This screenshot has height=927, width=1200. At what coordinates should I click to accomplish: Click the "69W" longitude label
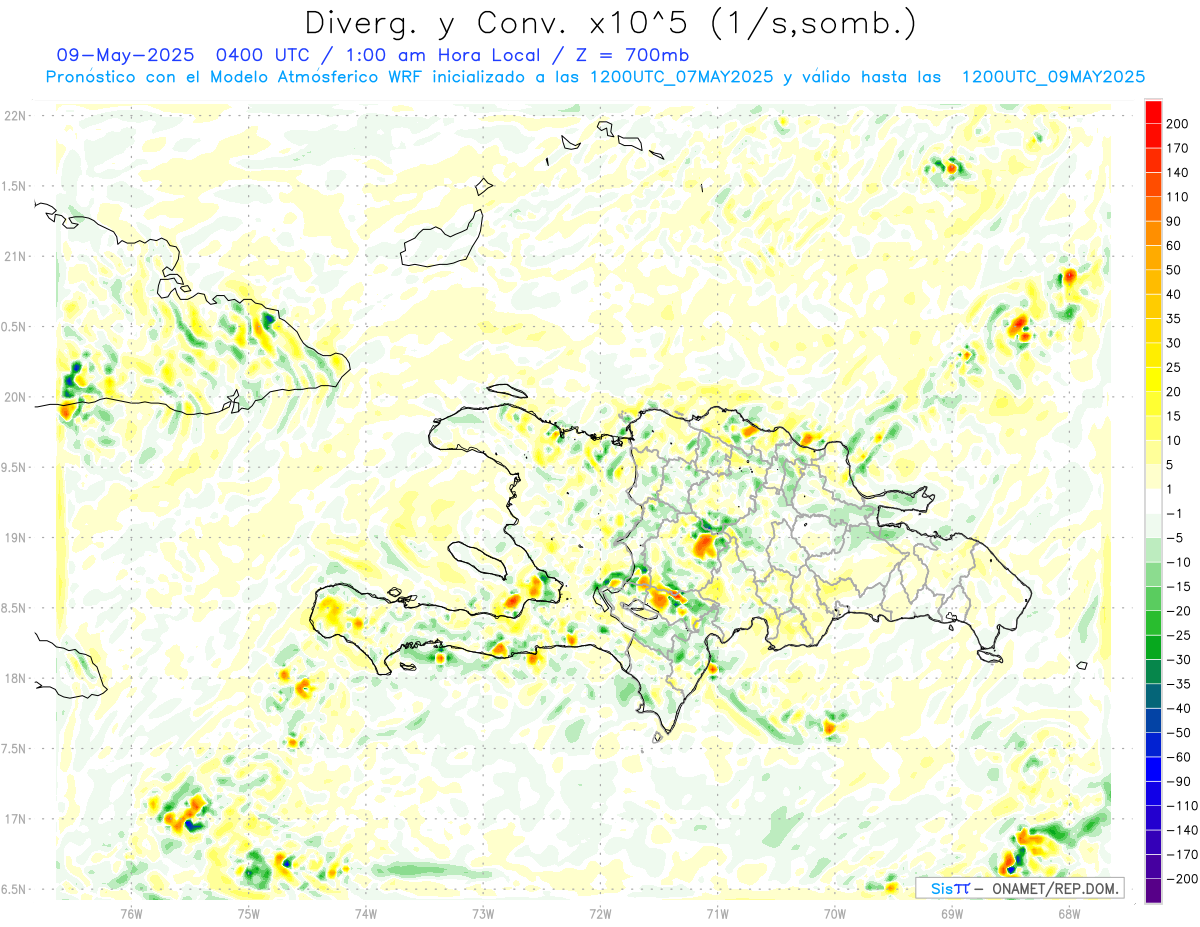coord(952,912)
